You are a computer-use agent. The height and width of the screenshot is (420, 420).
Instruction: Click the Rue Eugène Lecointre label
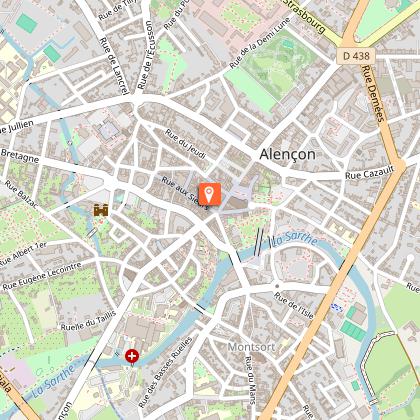coord(42,276)
